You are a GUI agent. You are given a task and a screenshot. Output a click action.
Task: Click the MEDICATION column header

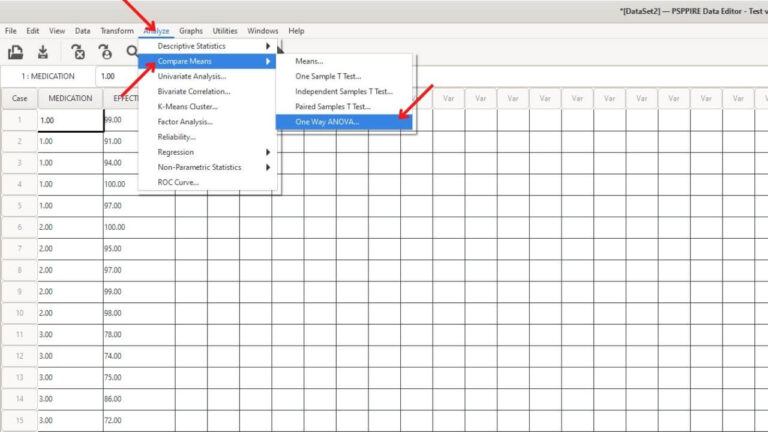point(70,98)
